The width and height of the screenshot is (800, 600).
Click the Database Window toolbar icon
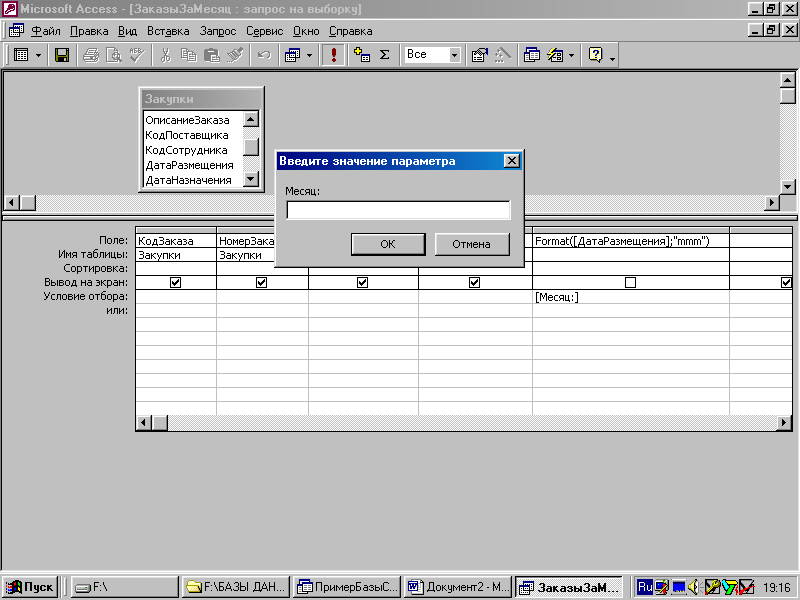point(532,55)
